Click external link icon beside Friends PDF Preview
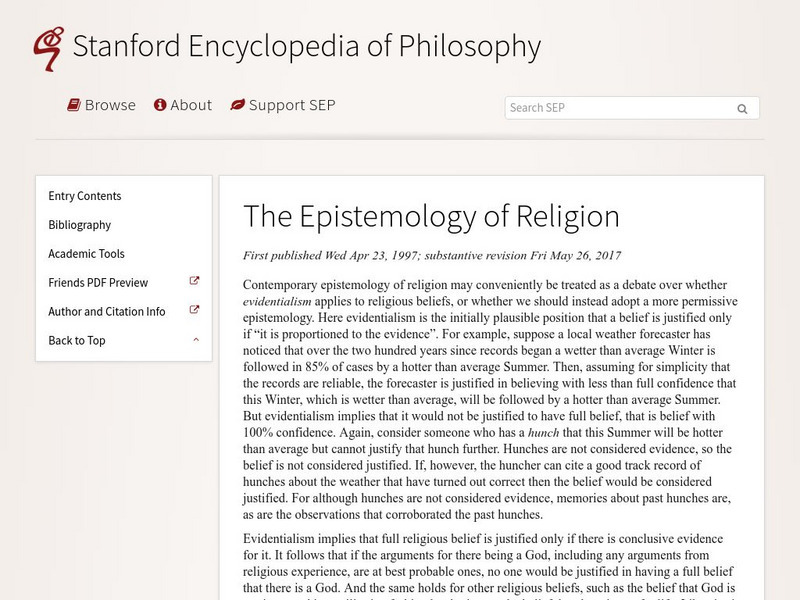Image resolution: width=800 pixels, height=600 pixels. [195, 282]
